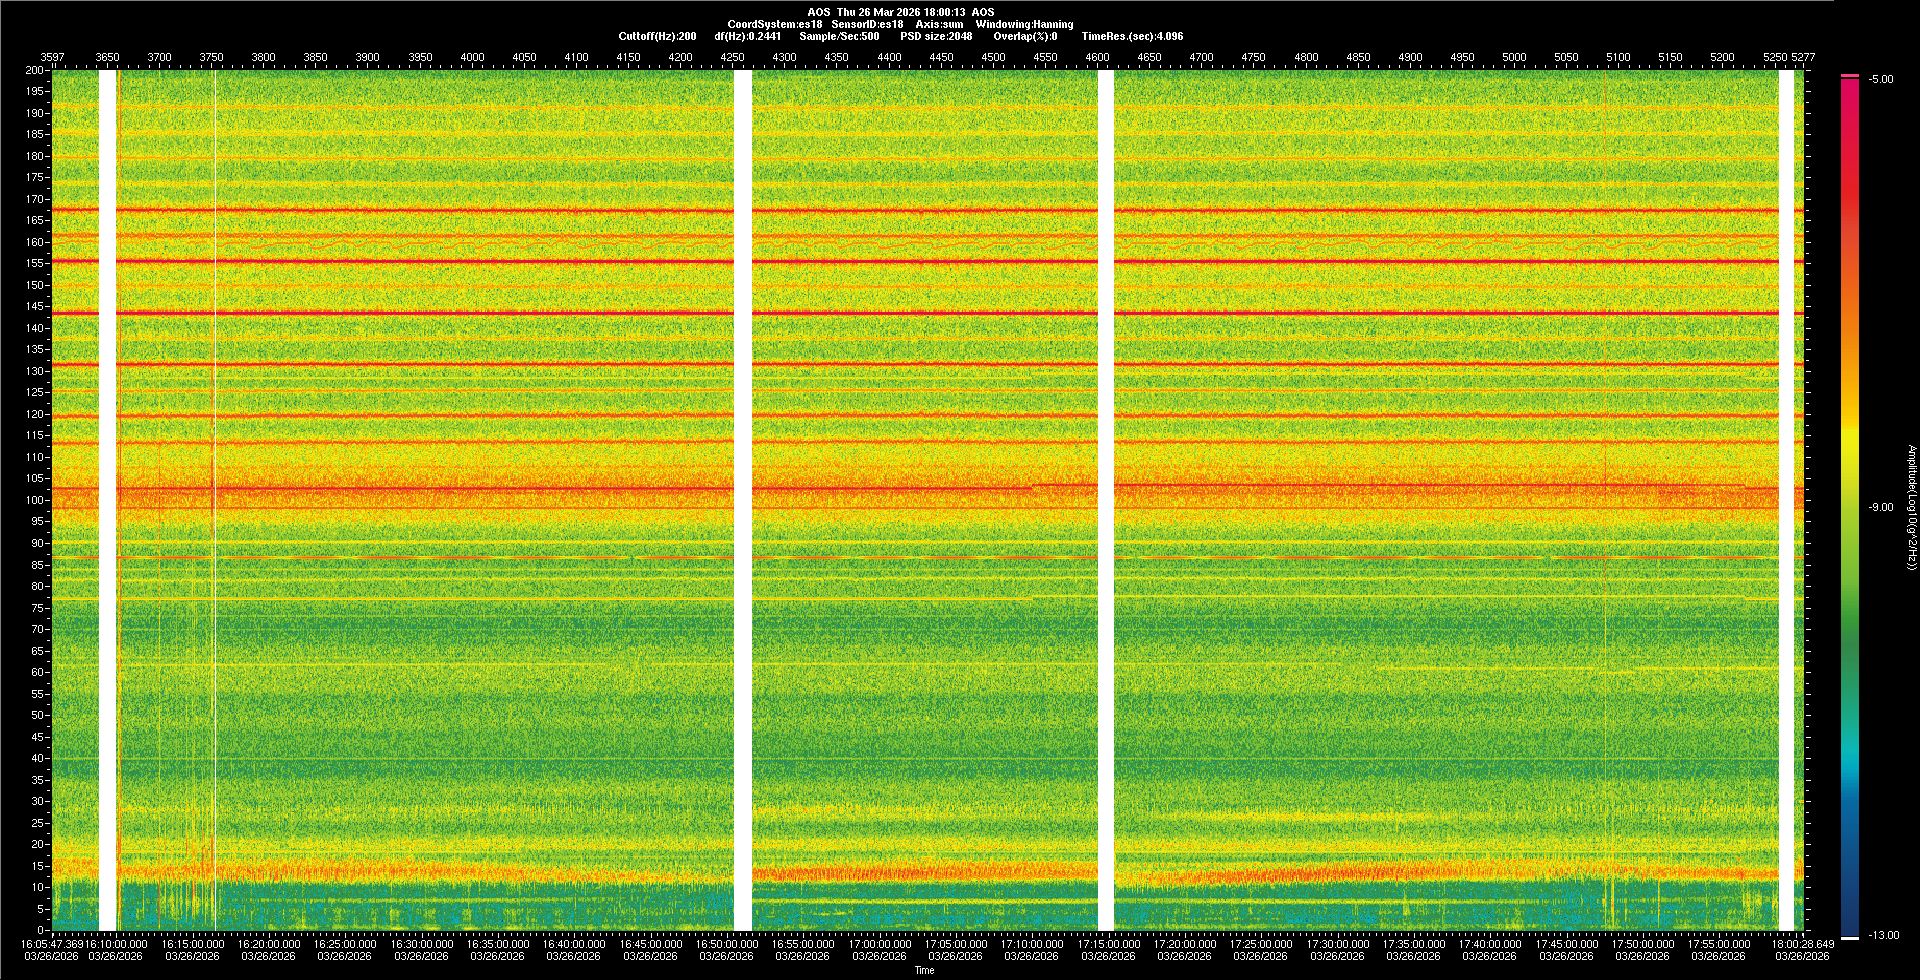
Task: Click the 5000 tick on the top axis
Action: [x=1514, y=57]
